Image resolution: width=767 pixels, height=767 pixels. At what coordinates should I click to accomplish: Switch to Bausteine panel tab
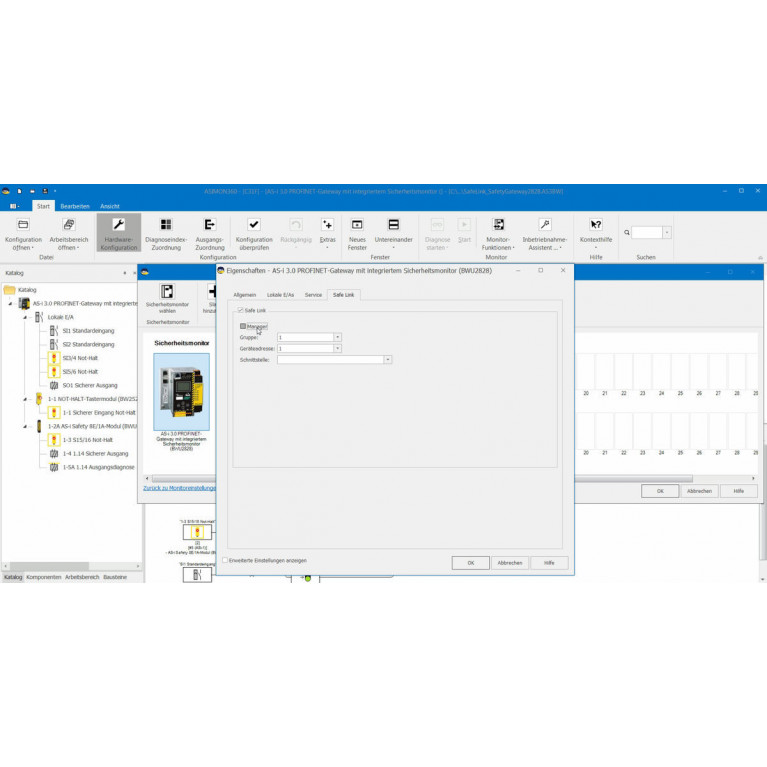point(115,577)
